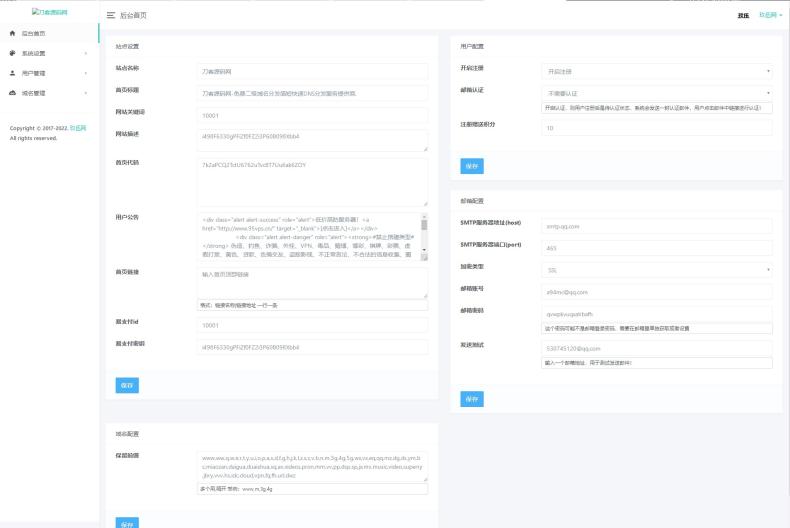Screen dimensions: 790x528
Task: Open the SSL encryption type dropdown
Action: pyautogui.click(x=656, y=270)
